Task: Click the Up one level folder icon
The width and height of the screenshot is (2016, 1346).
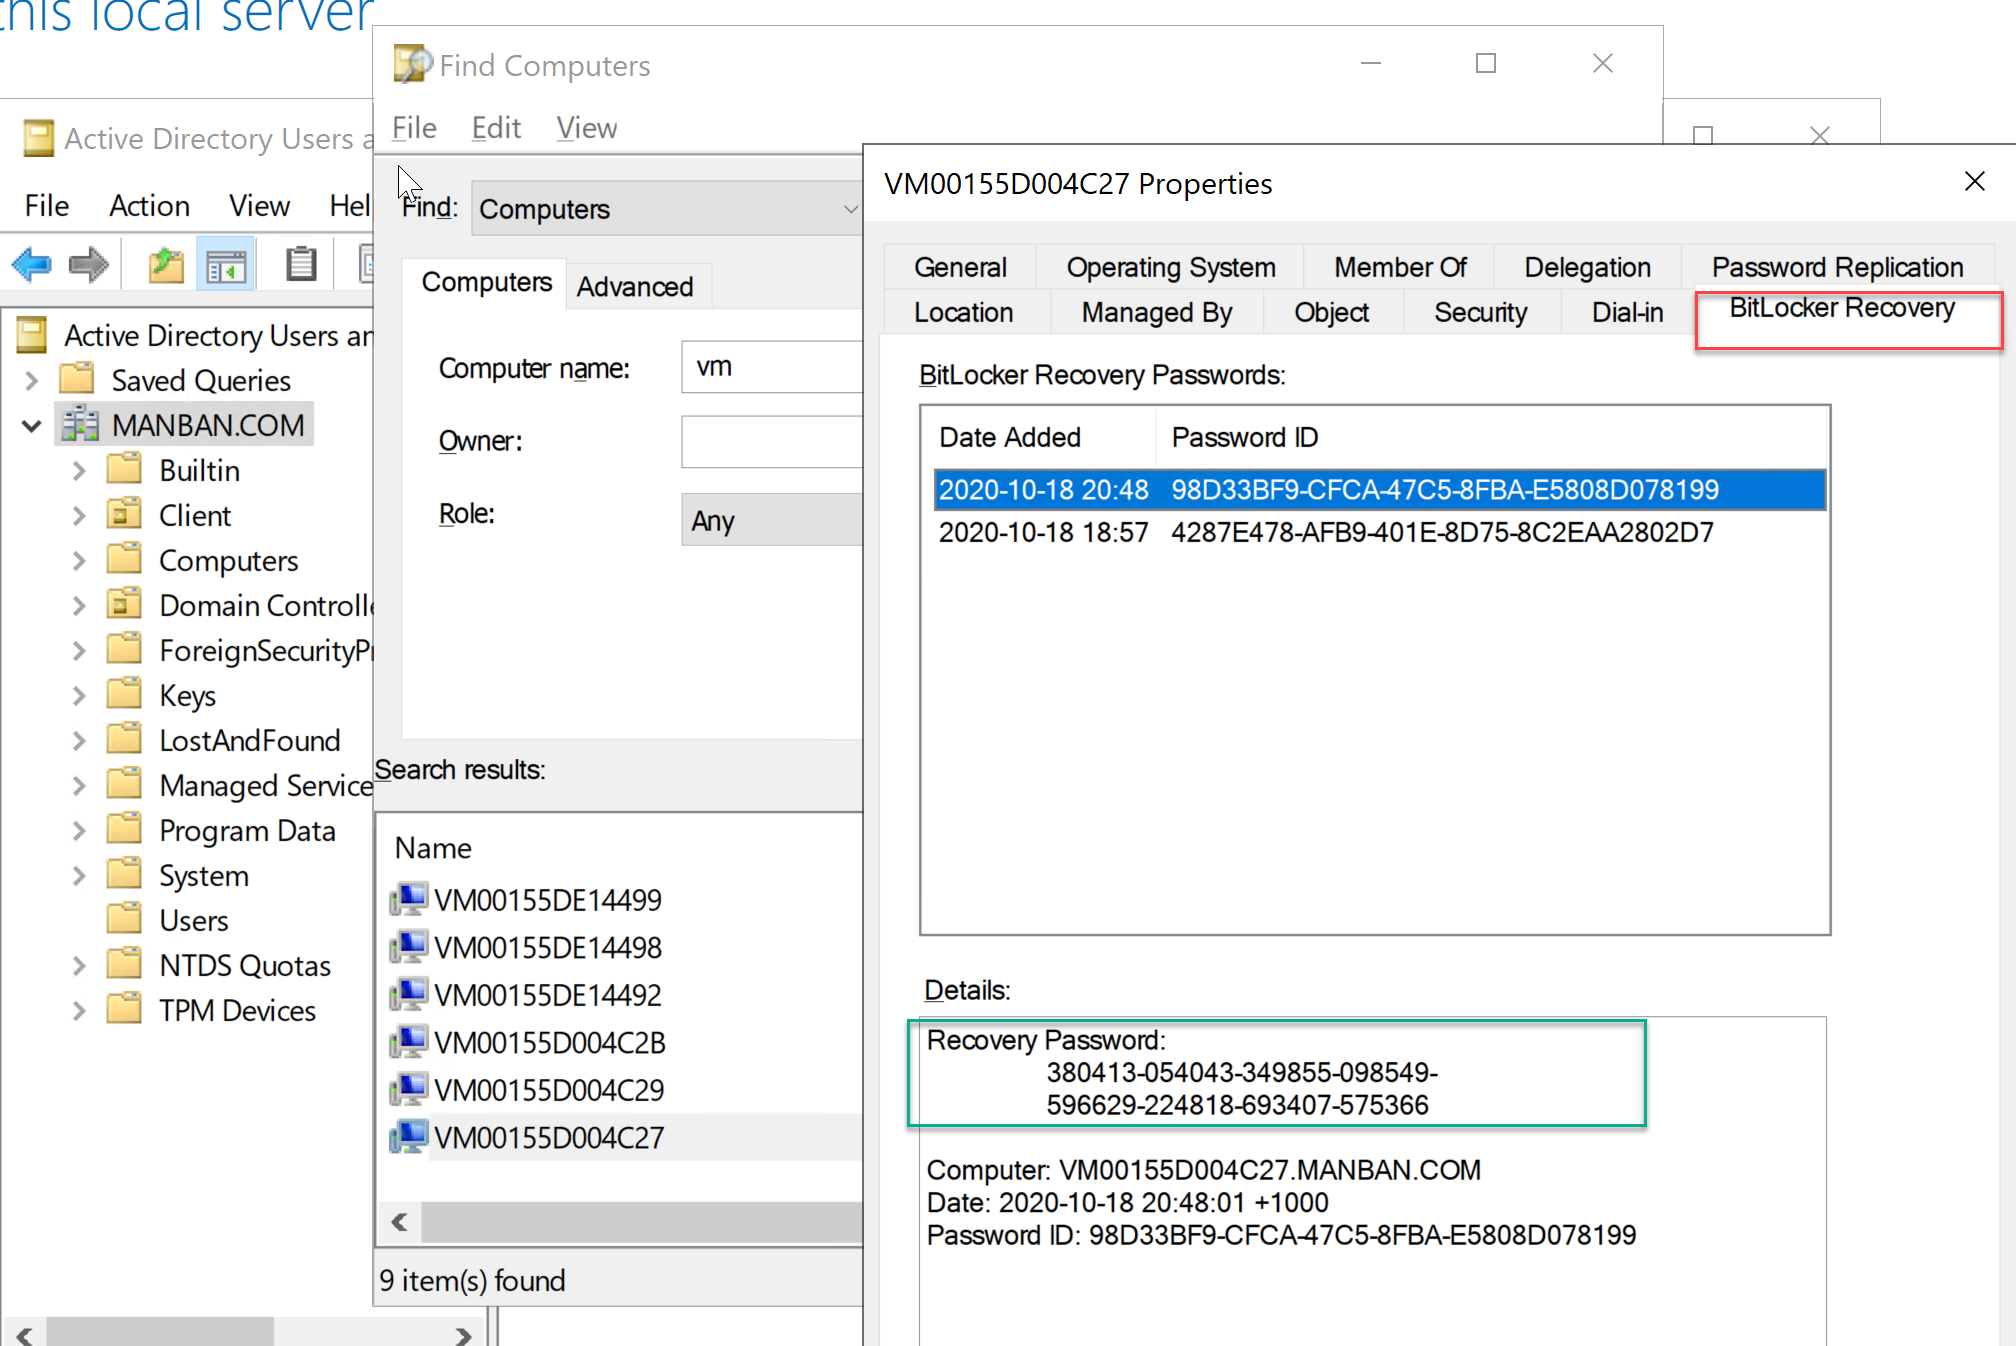Action: 166,263
